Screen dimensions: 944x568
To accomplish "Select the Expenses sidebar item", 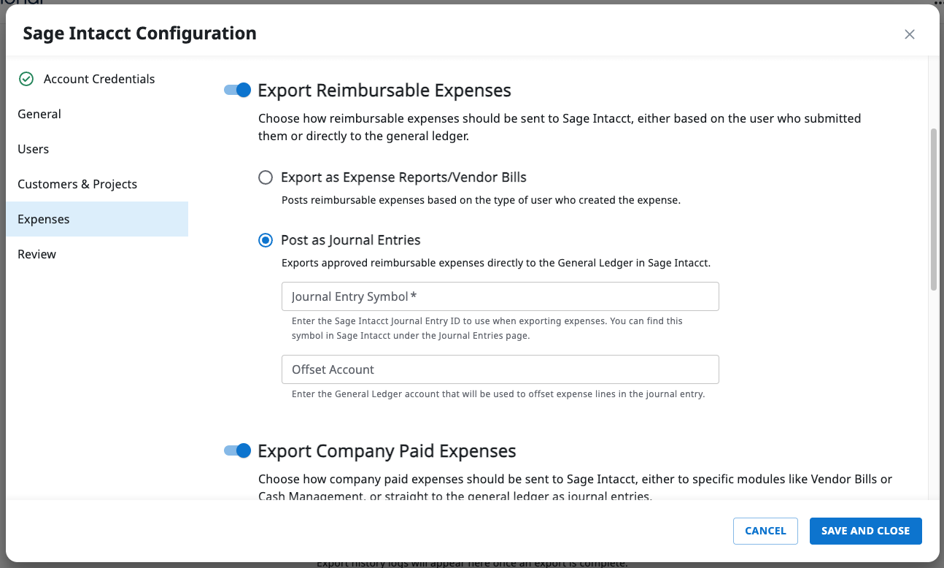I will click(44, 219).
